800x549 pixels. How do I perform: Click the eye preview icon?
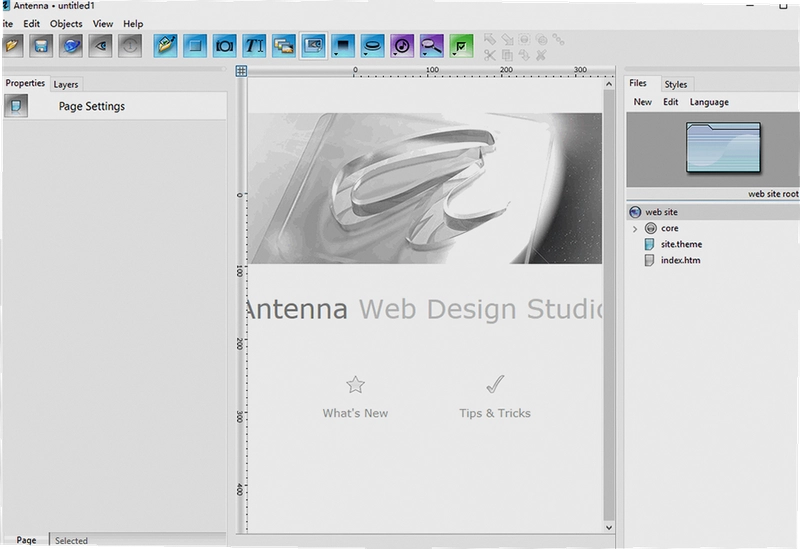tap(101, 46)
